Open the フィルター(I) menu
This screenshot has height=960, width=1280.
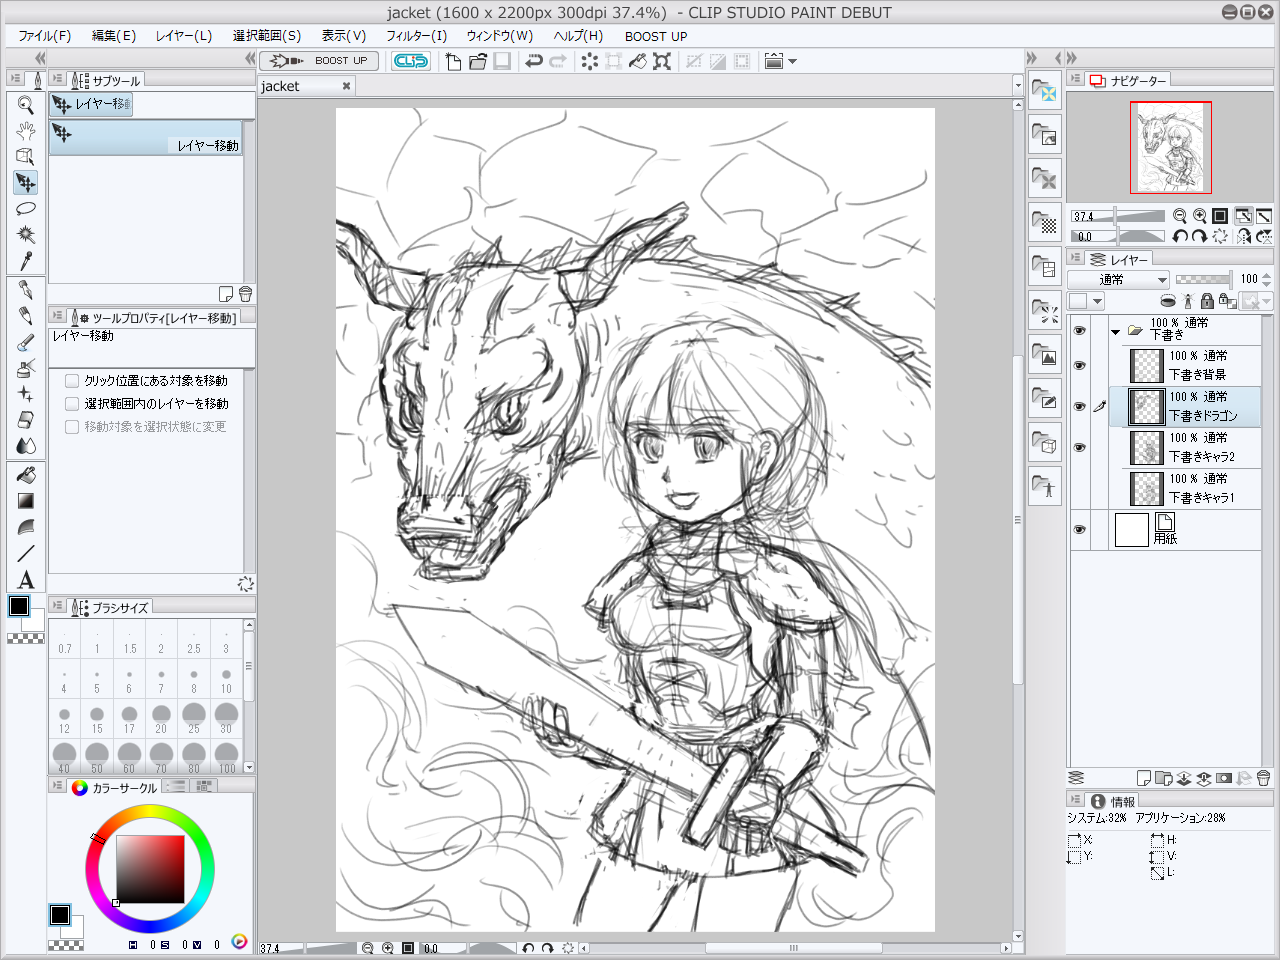pos(417,36)
